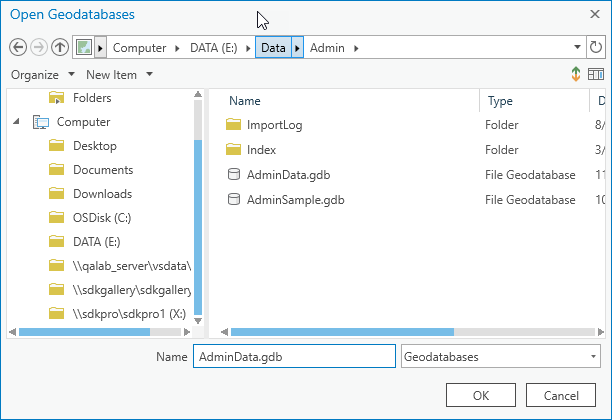The width and height of the screenshot is (612, 420).
Task: Click the OSDisk (C:) folder icon
Action: coord(57,217)
